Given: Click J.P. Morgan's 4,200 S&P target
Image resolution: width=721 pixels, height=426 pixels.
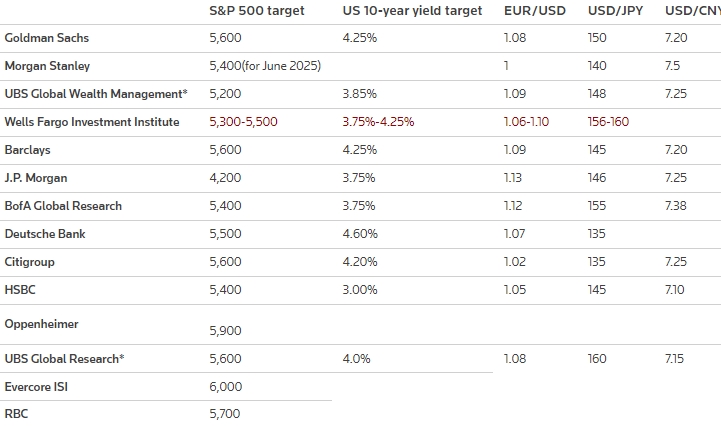Looking at the screenshot, I should pyautogui.click(x=226, y=178).
